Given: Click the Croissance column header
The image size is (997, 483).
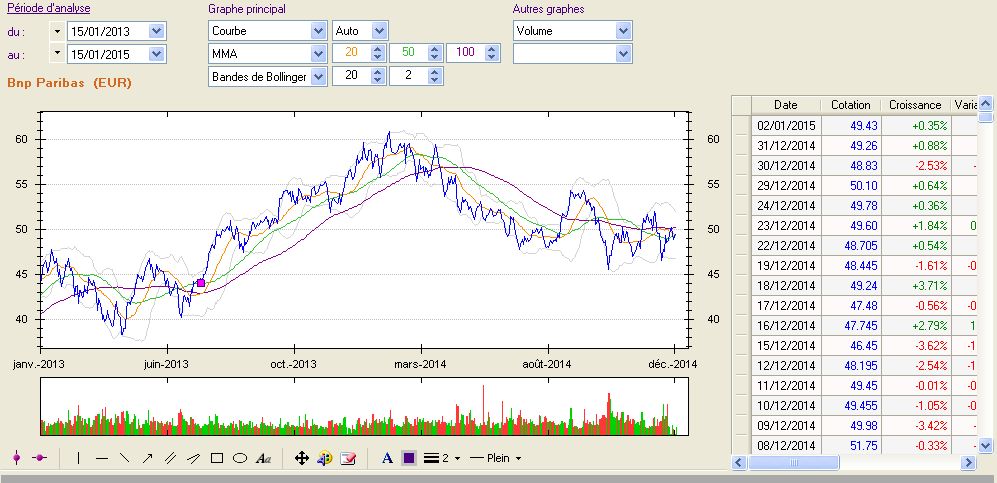Looking at the screenshot, I should 914,104.
